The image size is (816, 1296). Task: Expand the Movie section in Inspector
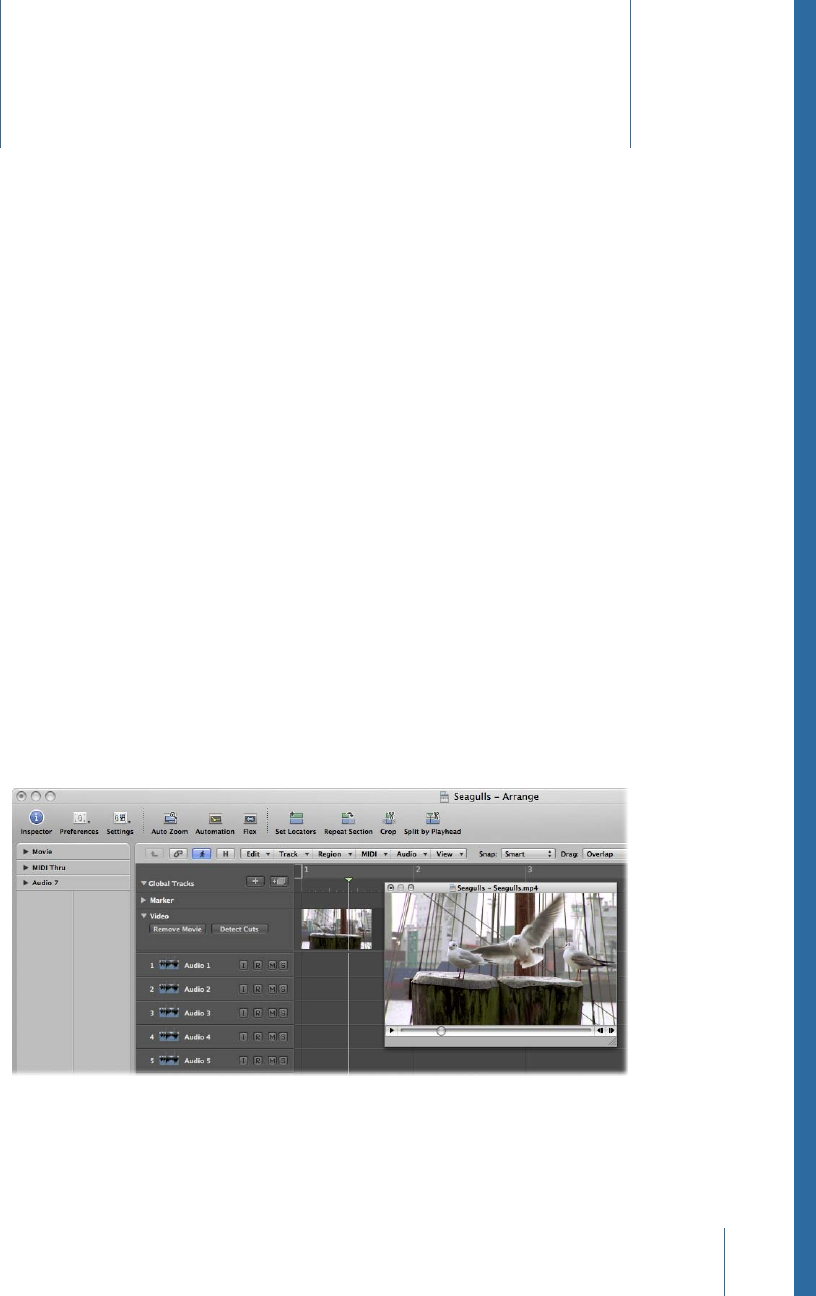coord(27,853)
